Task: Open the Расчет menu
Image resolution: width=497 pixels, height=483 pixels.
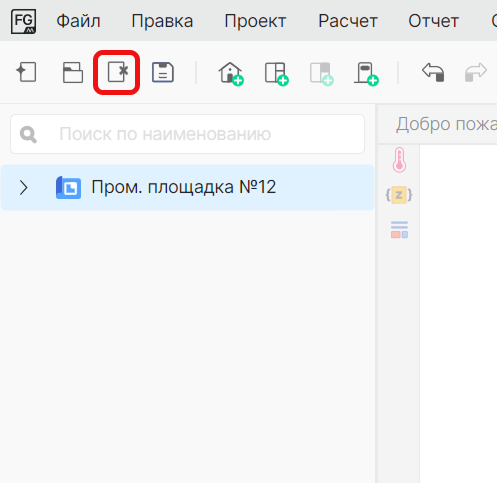Action: pyautogui.click(x=348, y=21)
